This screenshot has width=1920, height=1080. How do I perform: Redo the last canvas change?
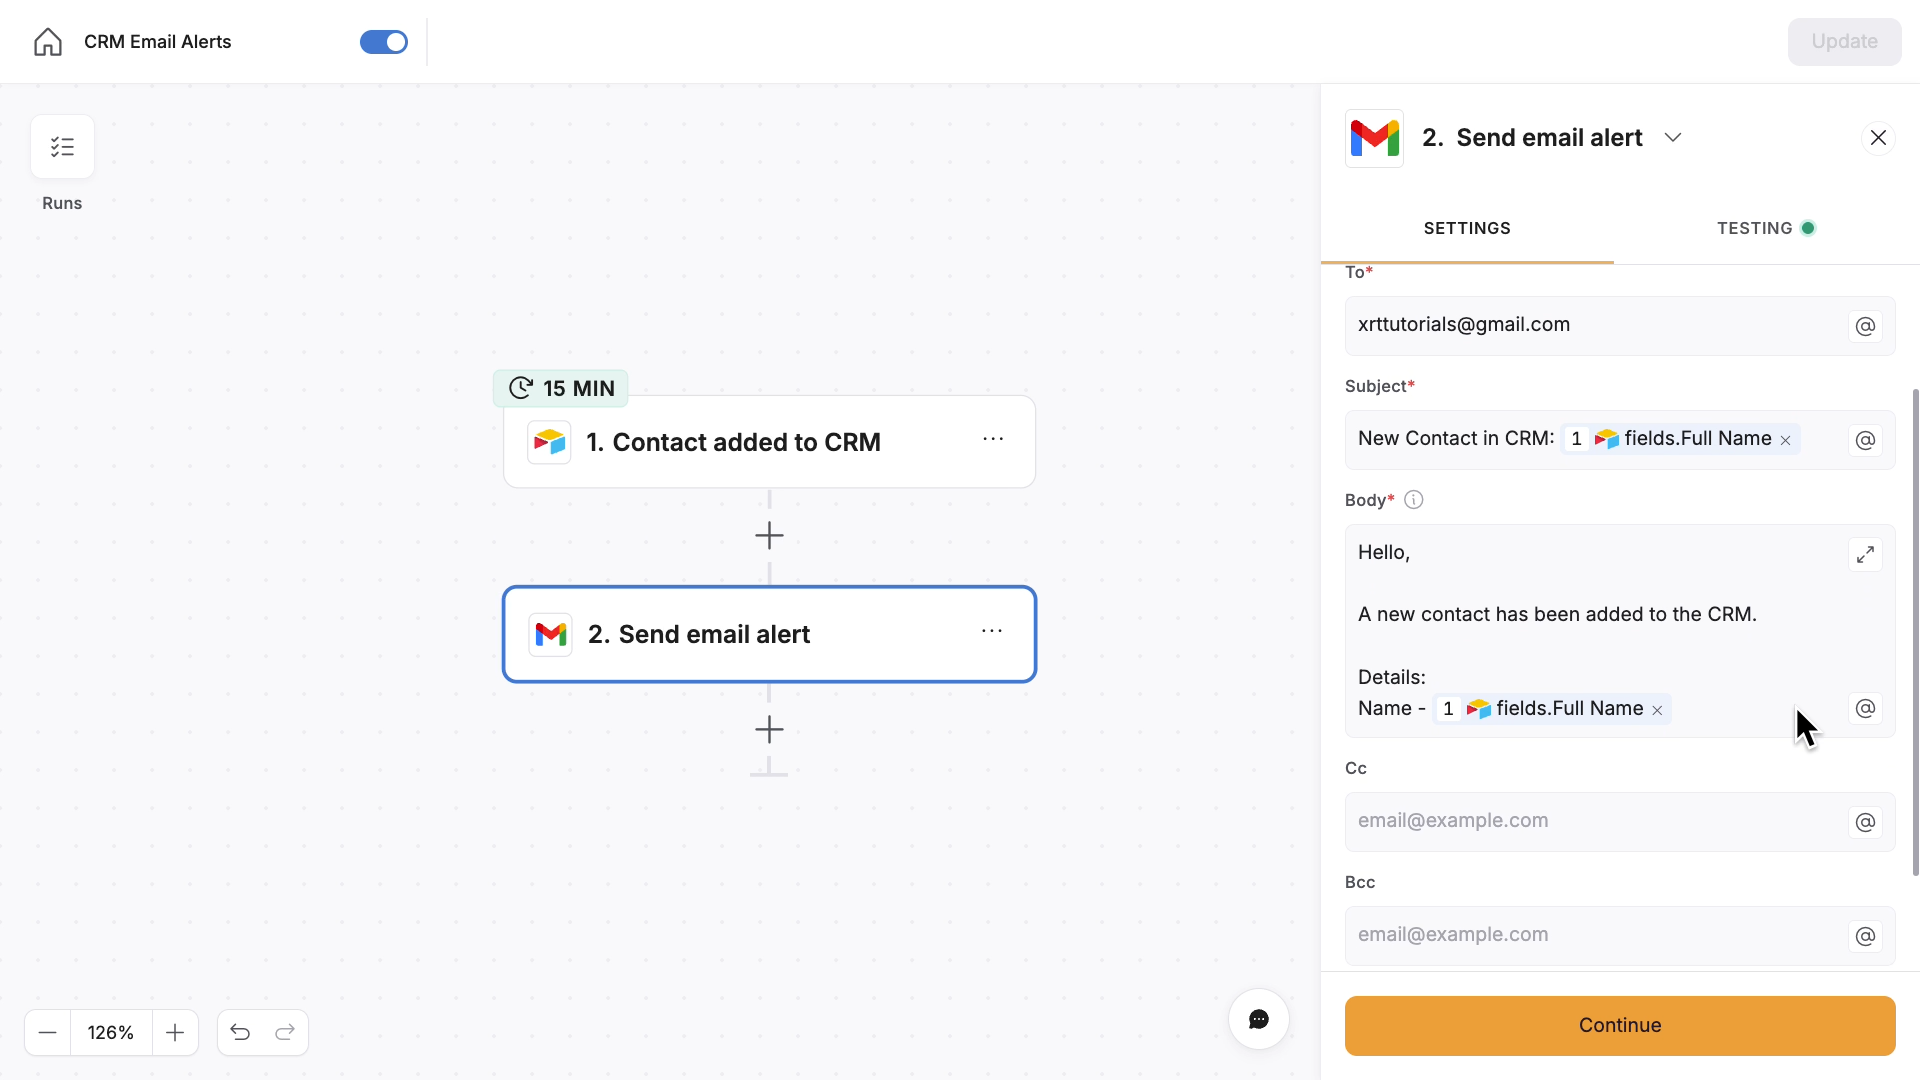[x=285, y=1032]
